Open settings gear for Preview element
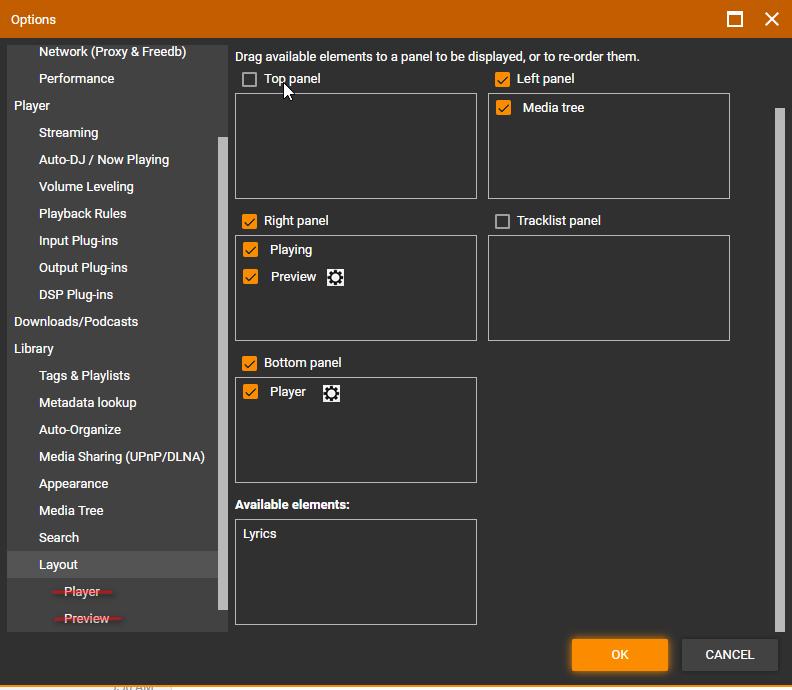The width and height of the screenshot is (792, 690). click(335, 277)
